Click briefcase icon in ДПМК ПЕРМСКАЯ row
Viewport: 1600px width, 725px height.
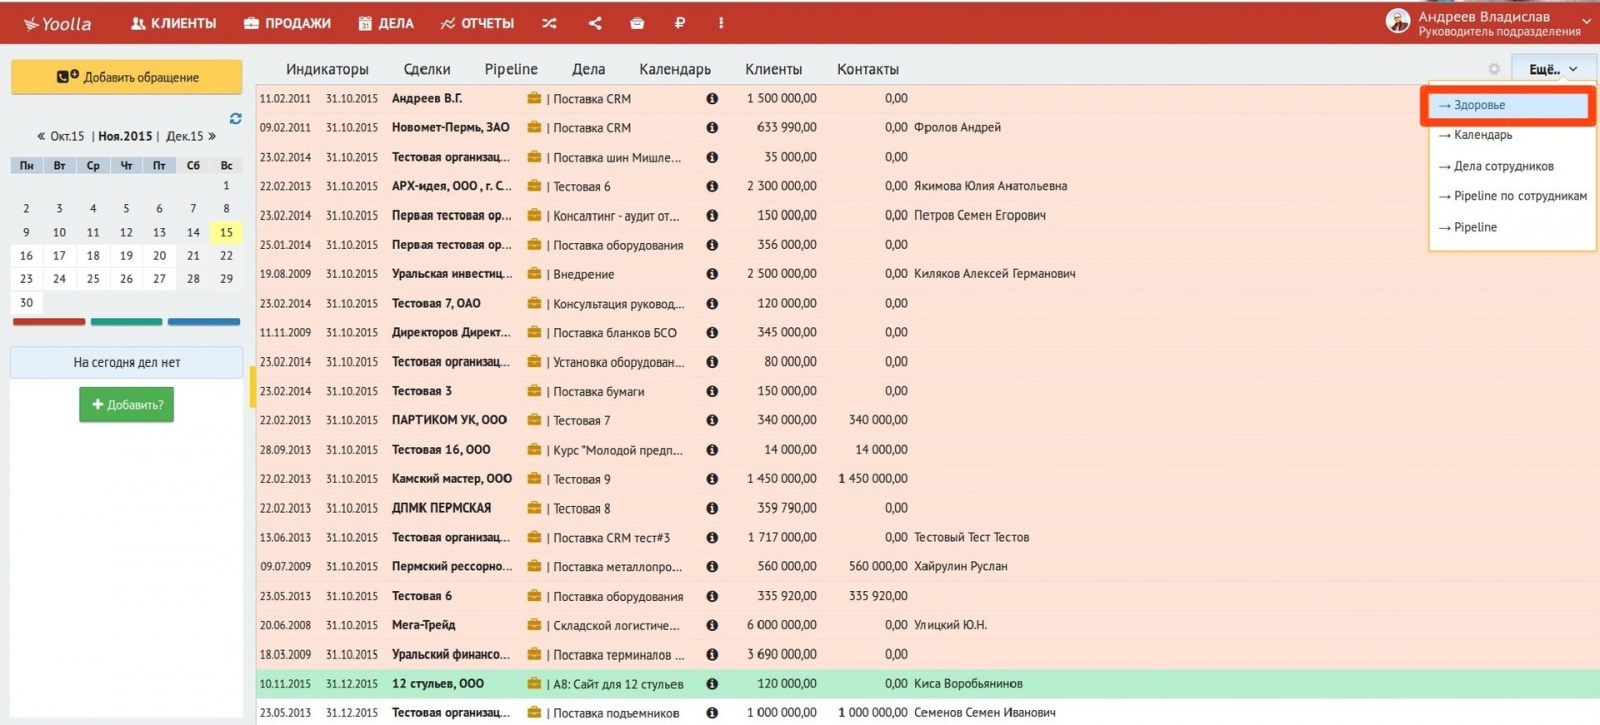point(534,508)
